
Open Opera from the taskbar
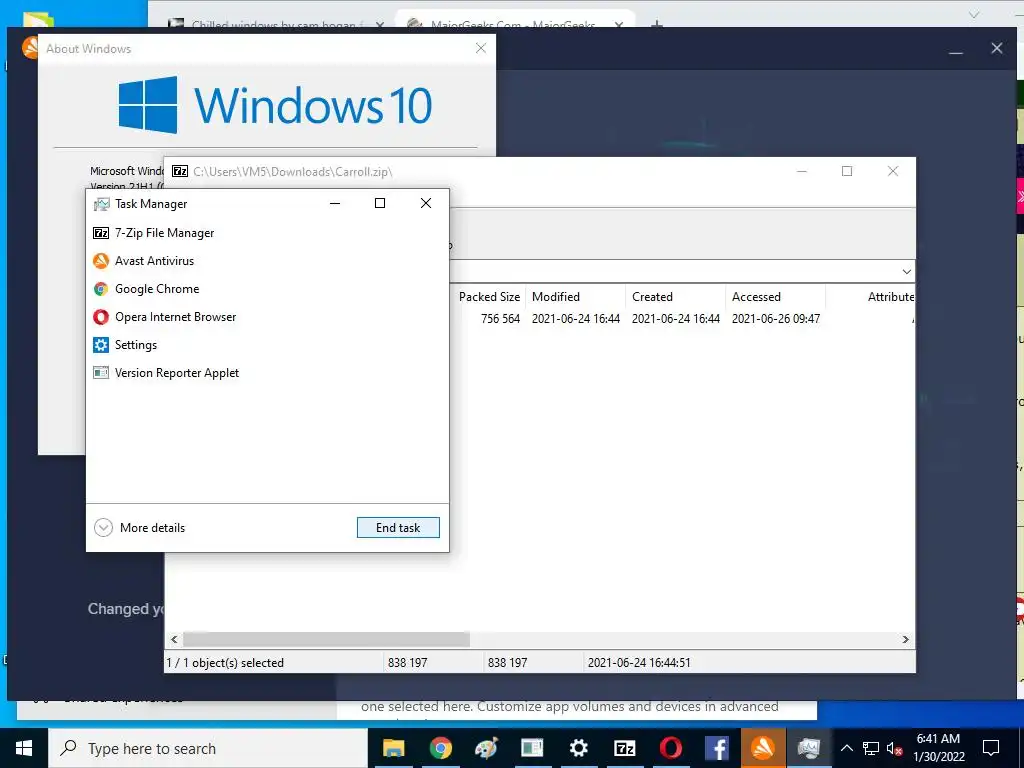671,748
